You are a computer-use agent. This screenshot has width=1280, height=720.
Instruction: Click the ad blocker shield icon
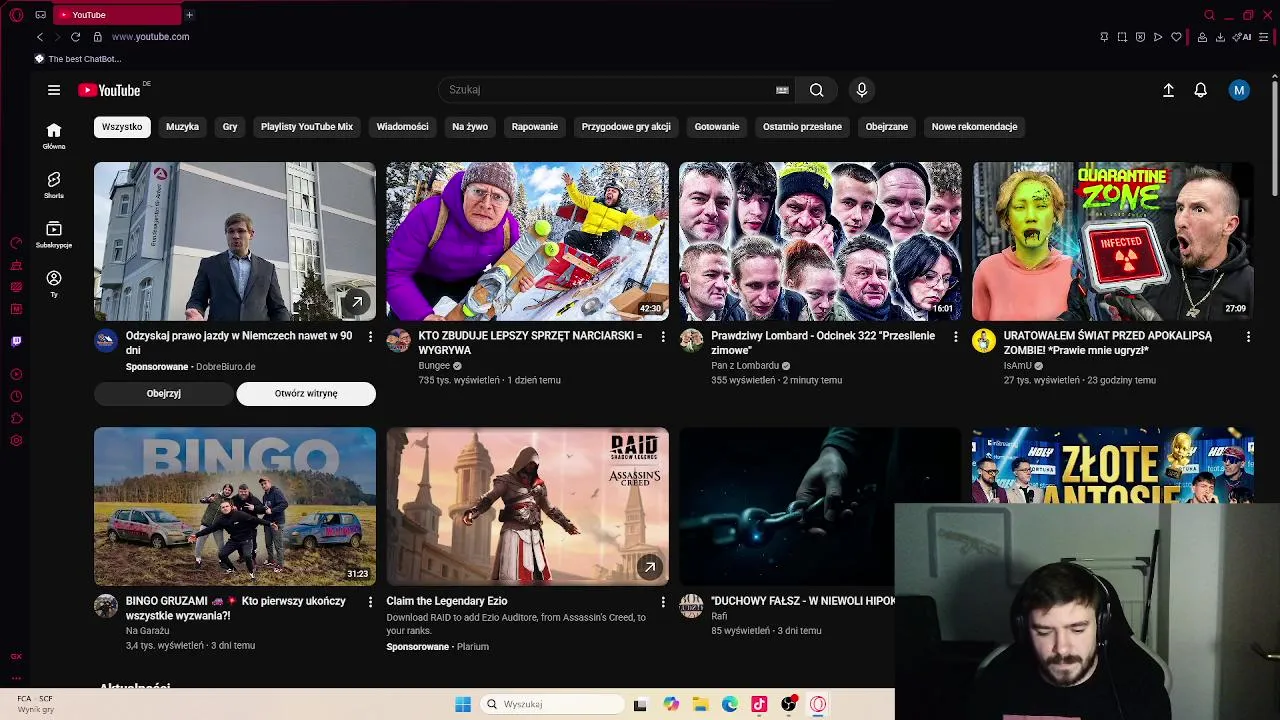tap(1140, 37)
